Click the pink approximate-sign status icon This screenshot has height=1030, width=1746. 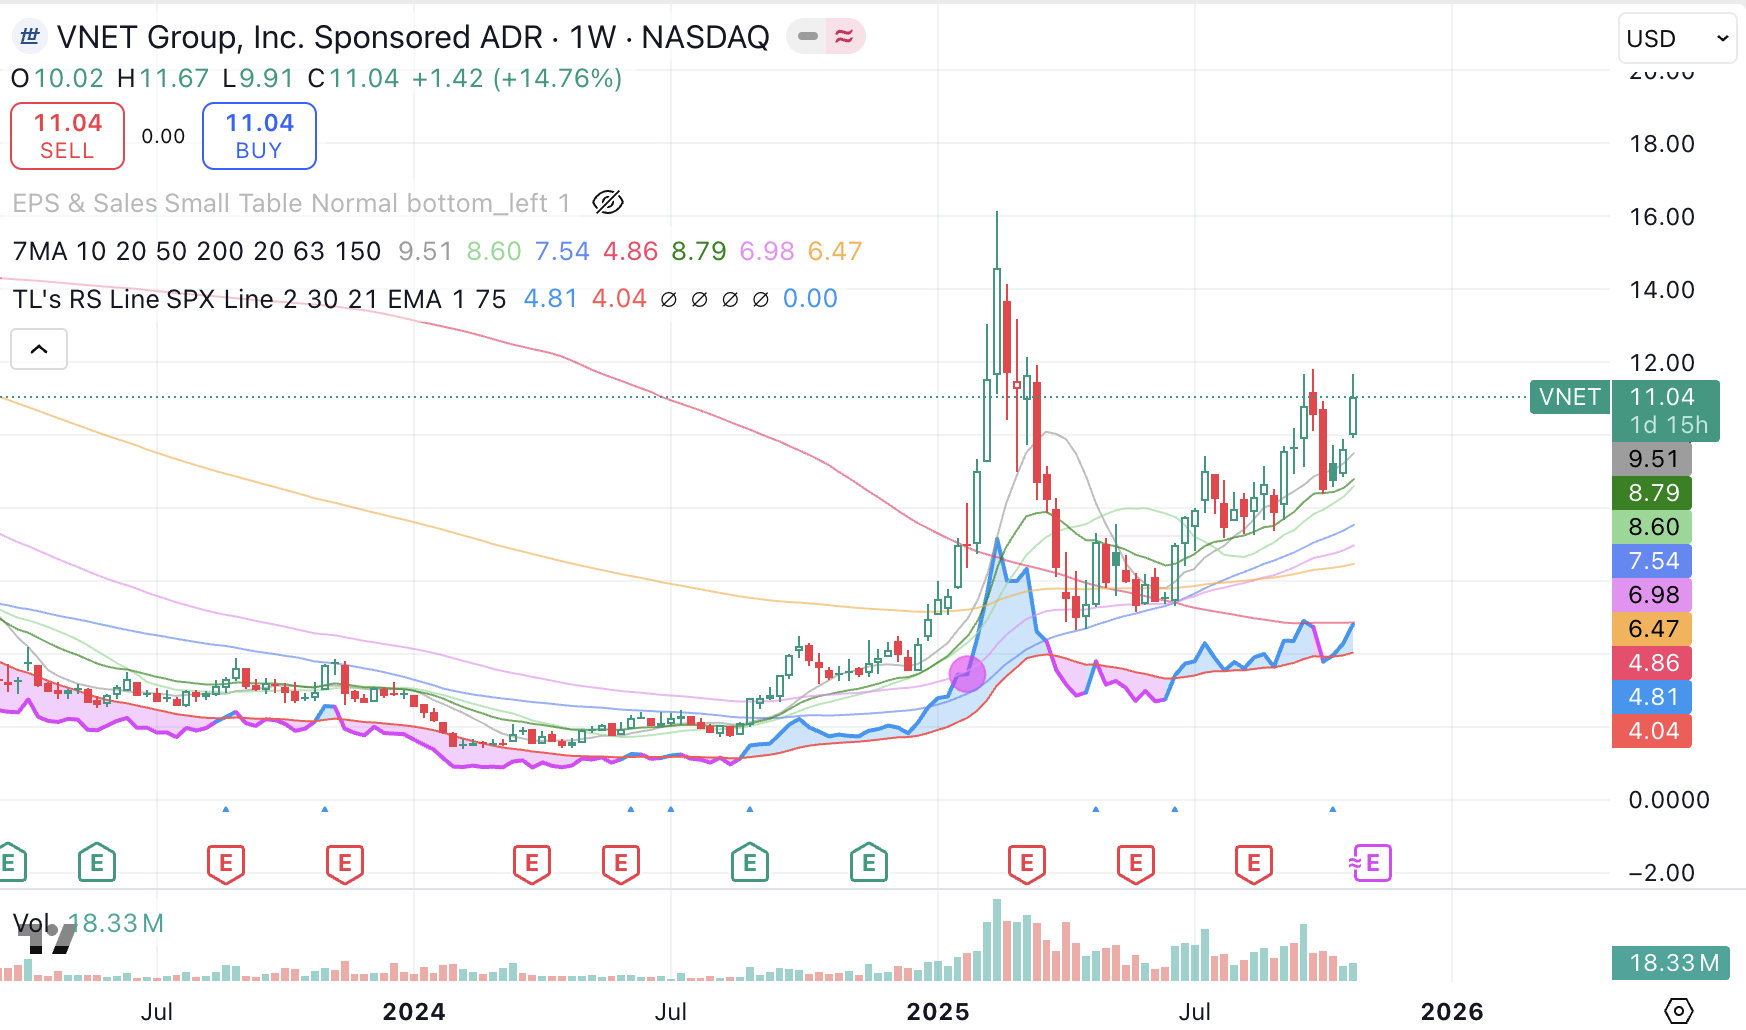845,37
